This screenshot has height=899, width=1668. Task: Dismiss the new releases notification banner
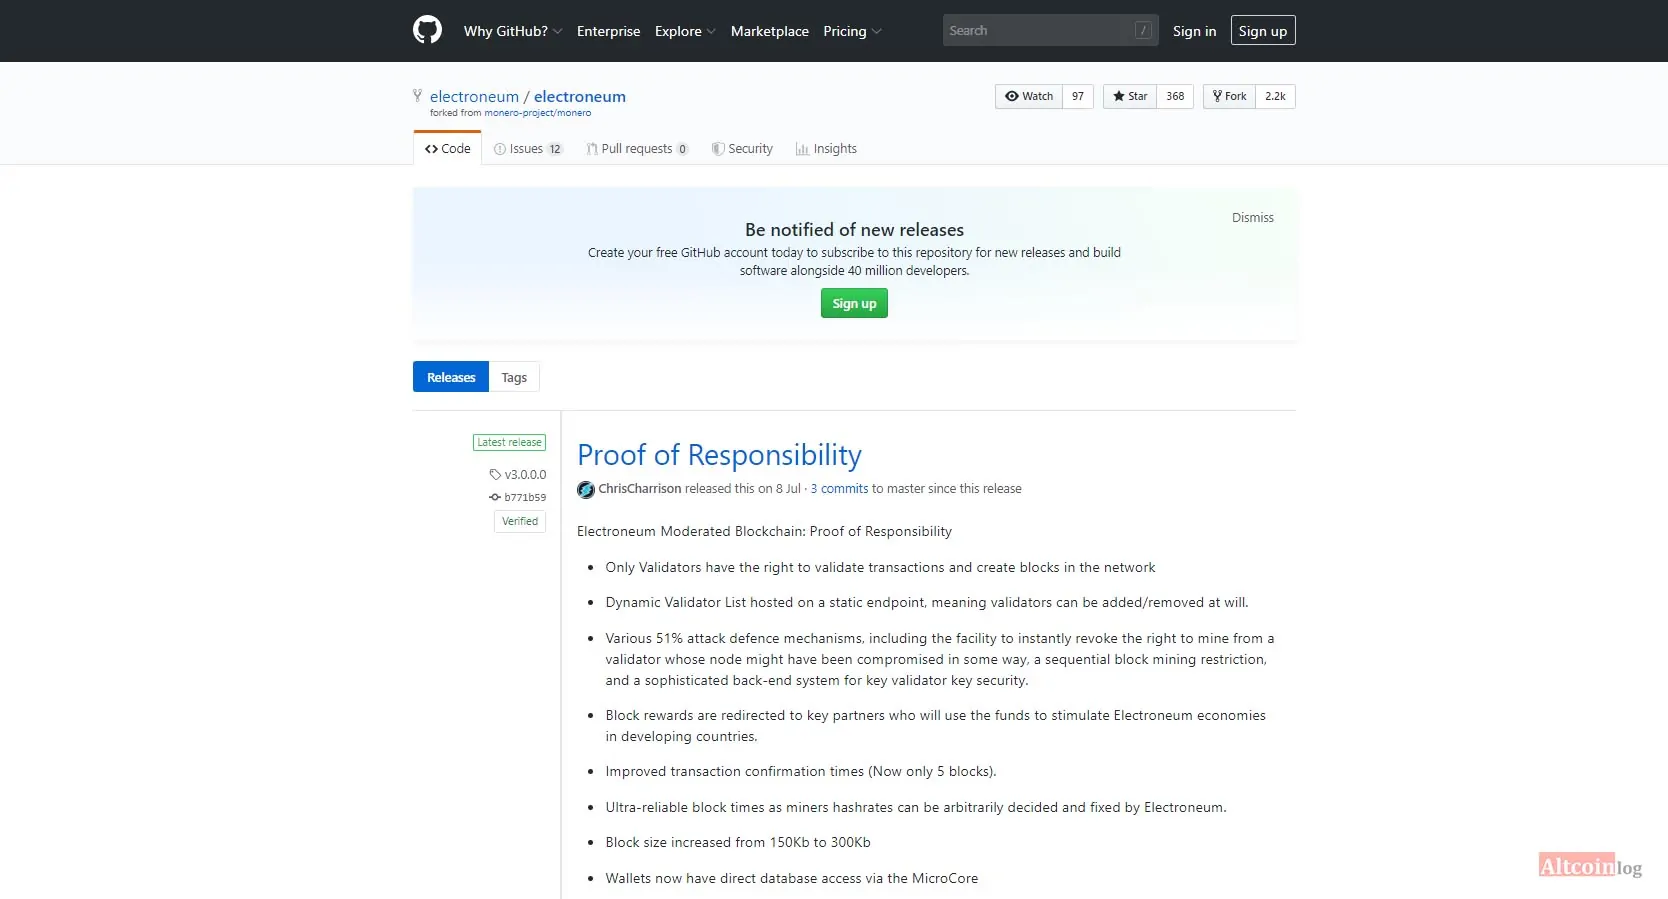(x=1252, y=217)
